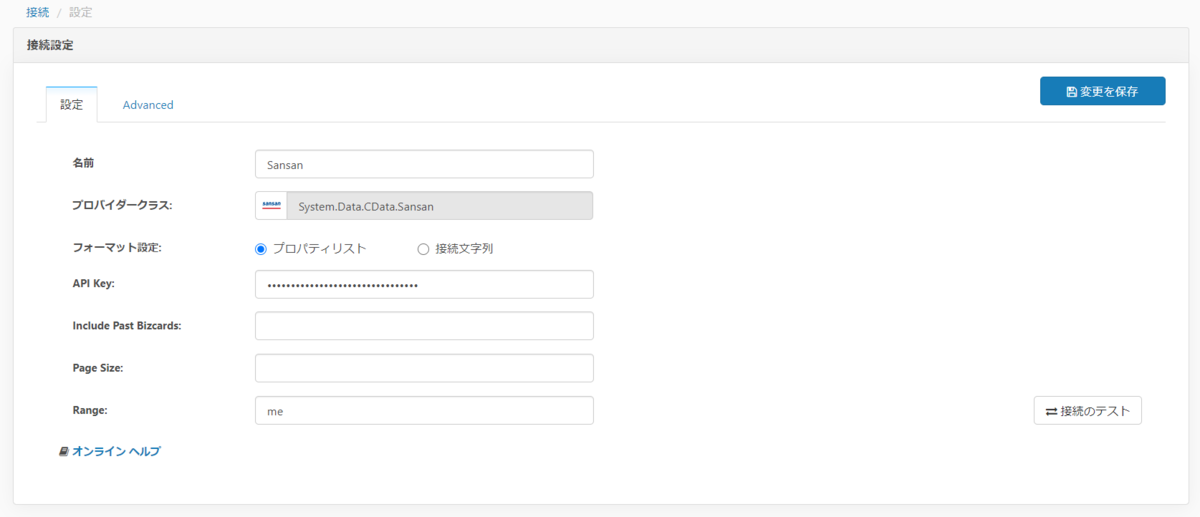Click the フォーマット設定: label
Screen dimensions: 1200x517
click(117, 248)
